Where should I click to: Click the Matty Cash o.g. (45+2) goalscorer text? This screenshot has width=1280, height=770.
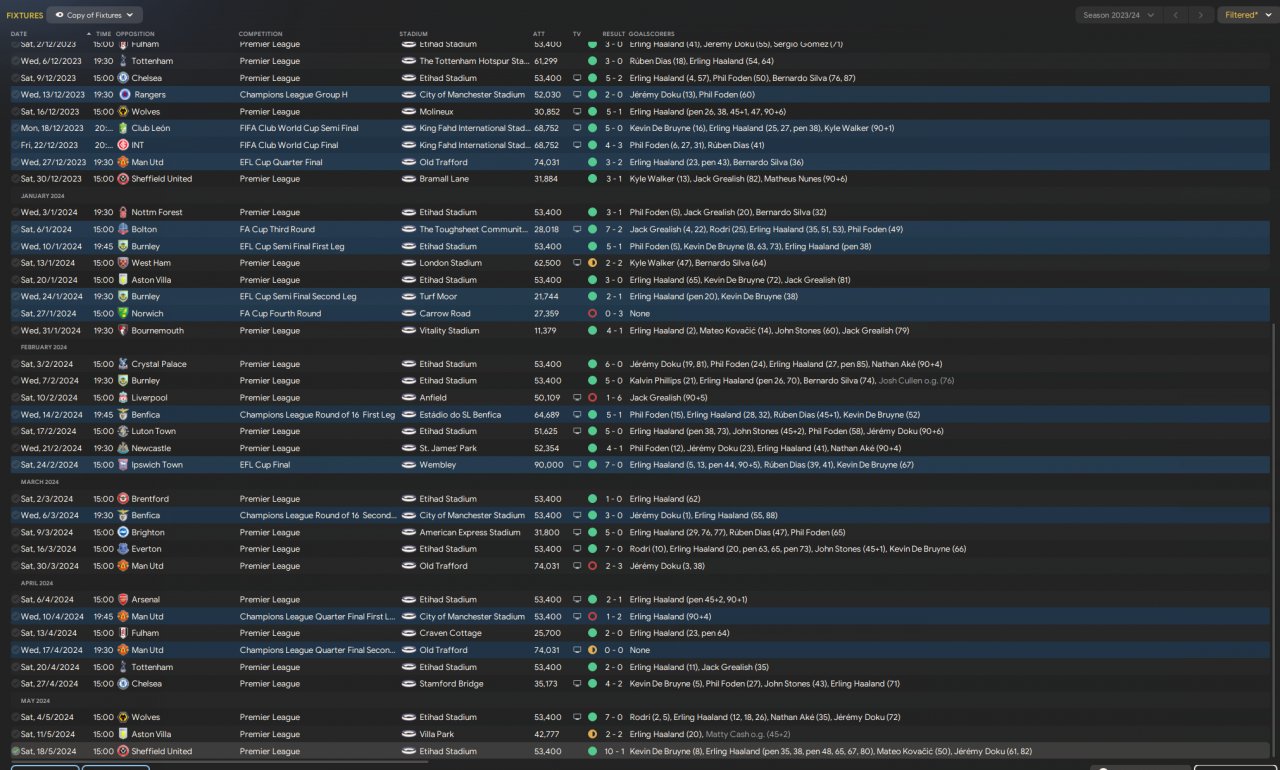[x=748, y=734]
